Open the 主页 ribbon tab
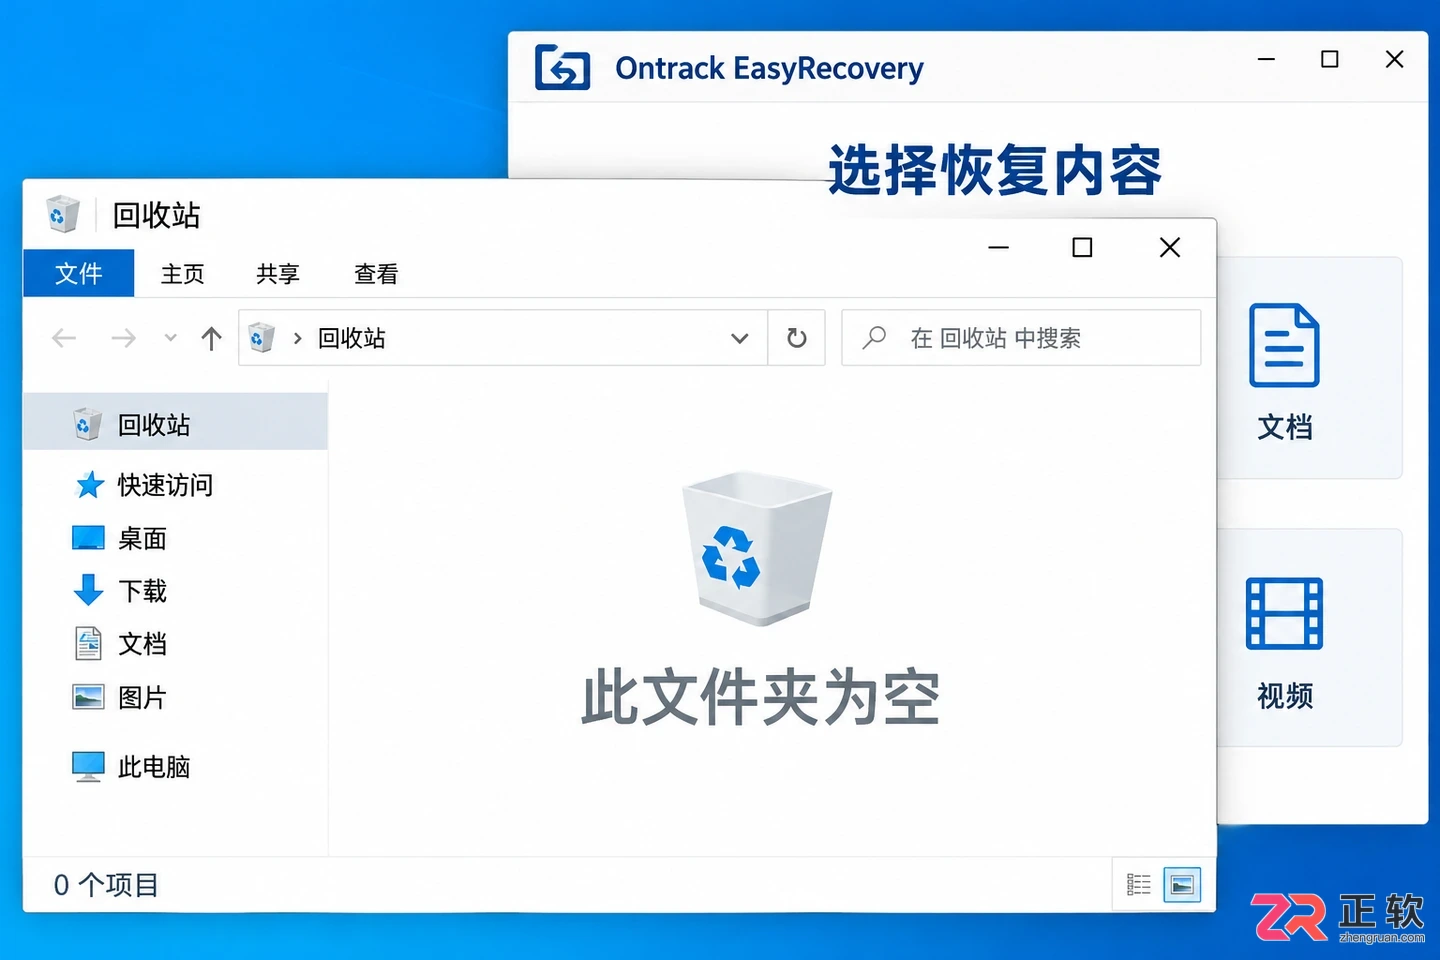 tap(183, 273)
